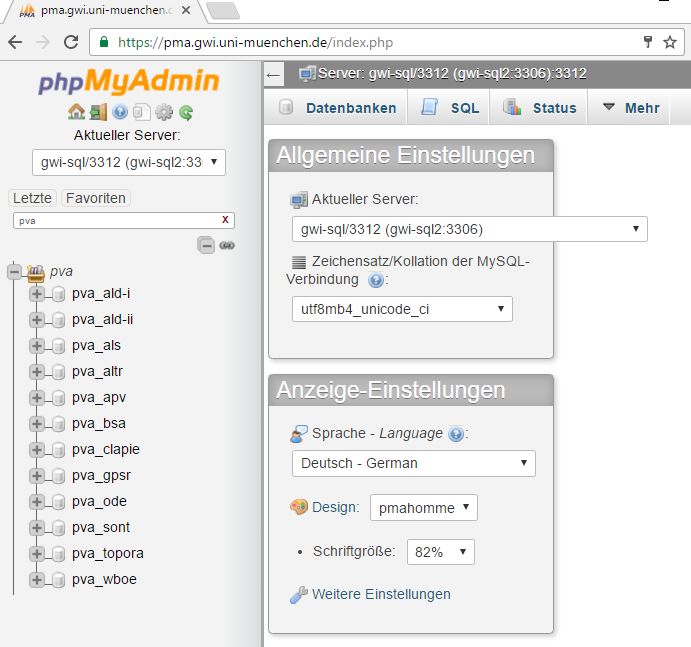
Task: Open pva_bsa database link
Action: click(99, 424)
